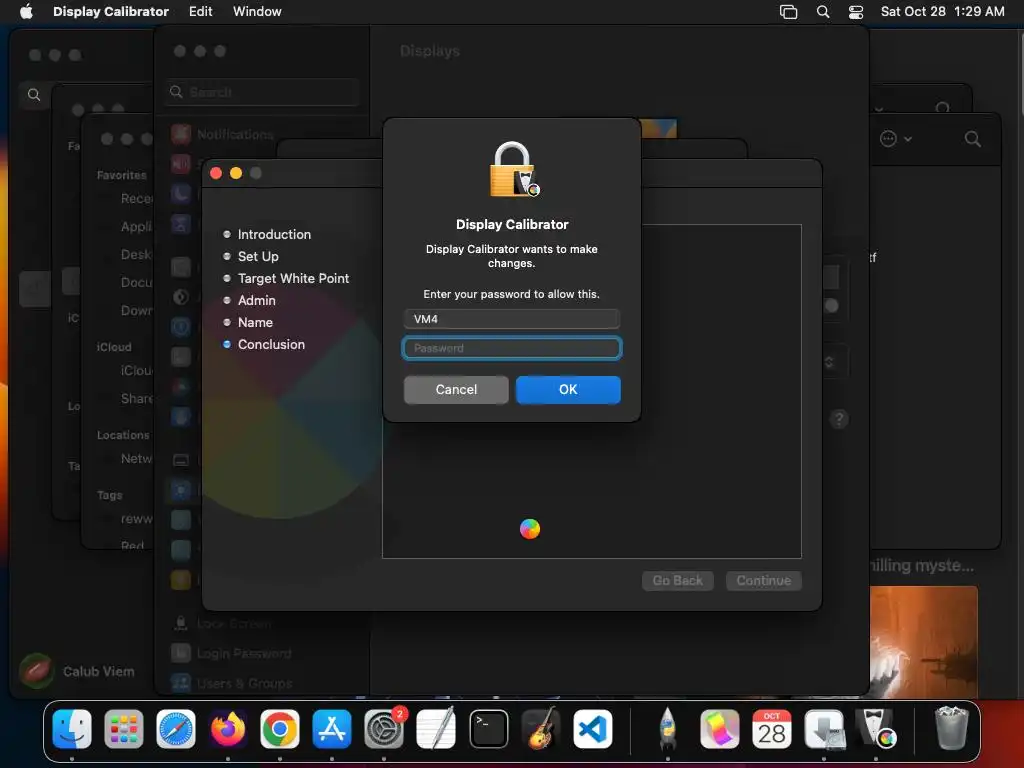1024x768 pixels.
Task: Open the downloads installer icon in Dock
Action: pyautogui.click(x=824, y=728)
